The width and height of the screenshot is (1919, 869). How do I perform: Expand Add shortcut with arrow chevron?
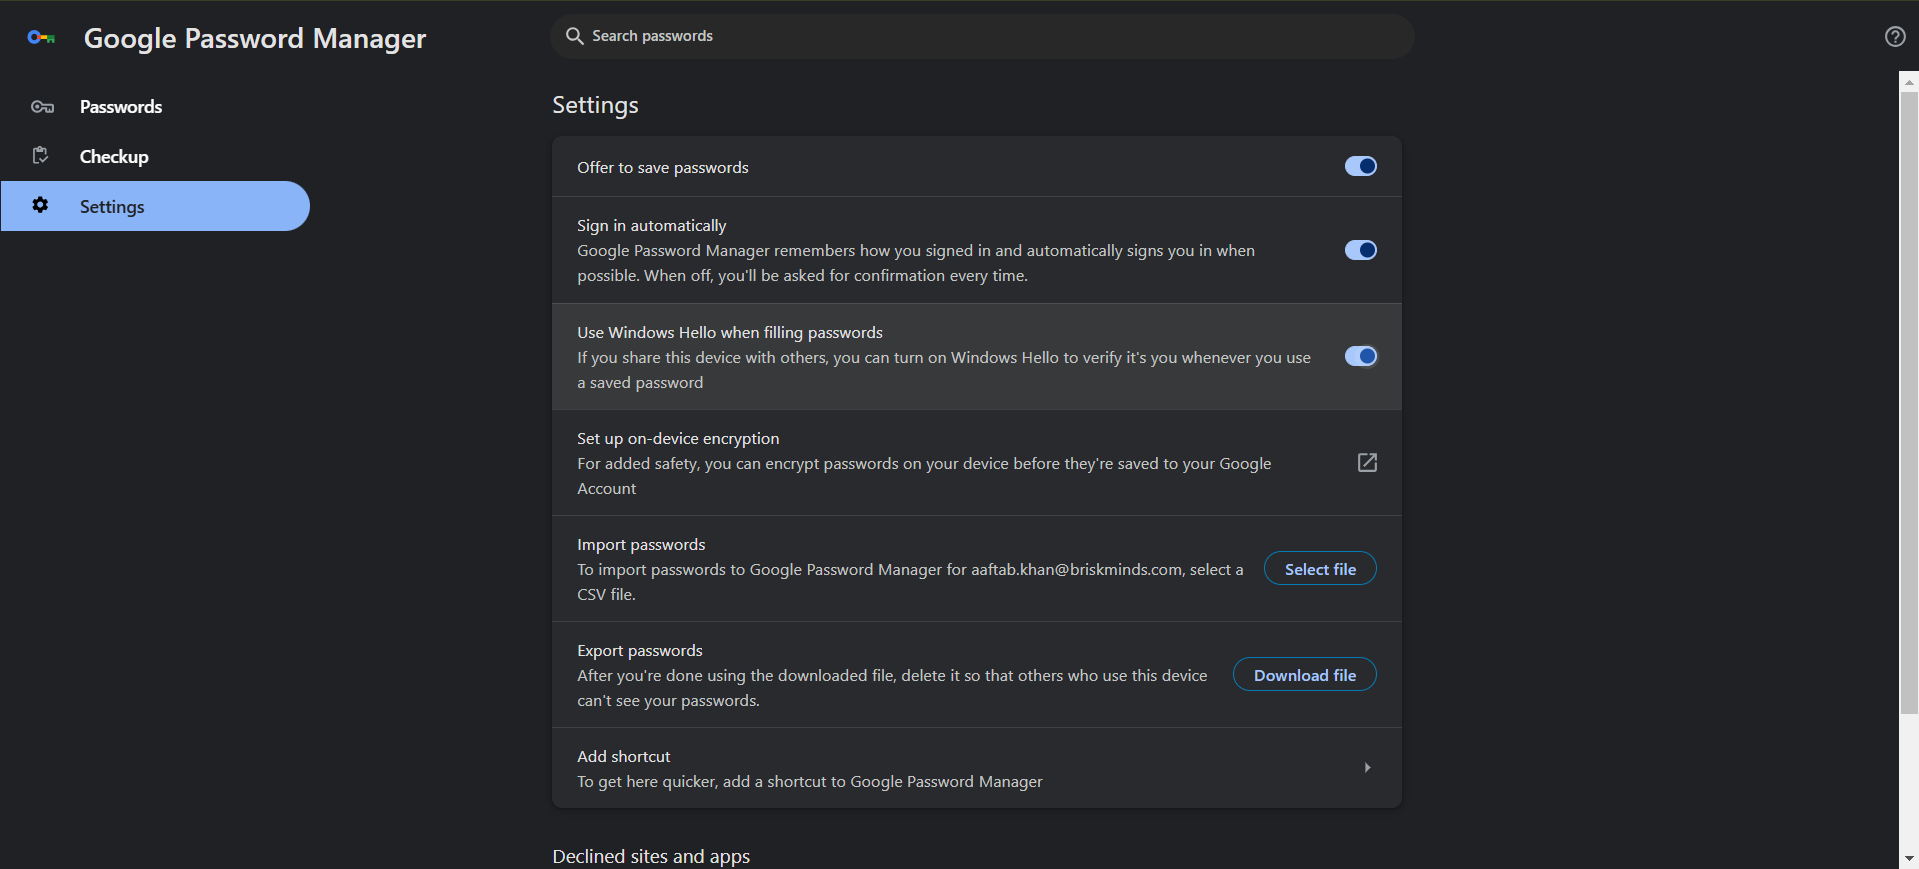coord(1367,768)
